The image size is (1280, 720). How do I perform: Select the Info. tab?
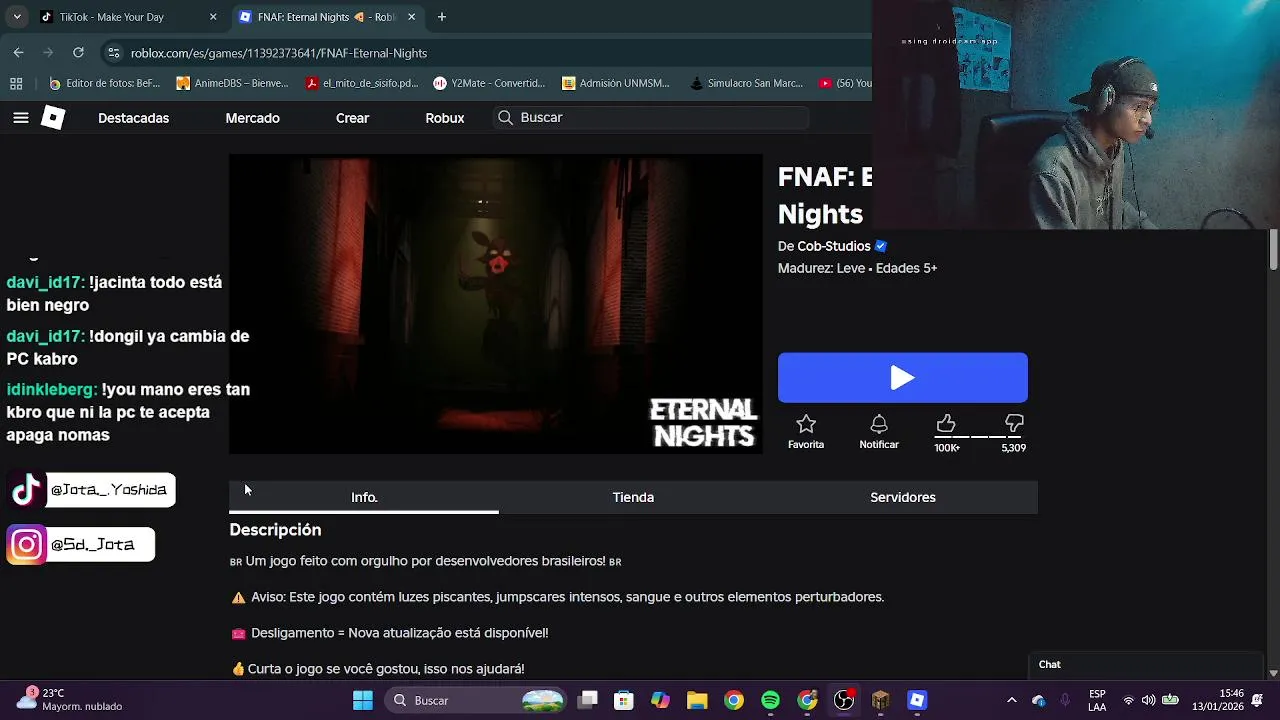point(364,497)
